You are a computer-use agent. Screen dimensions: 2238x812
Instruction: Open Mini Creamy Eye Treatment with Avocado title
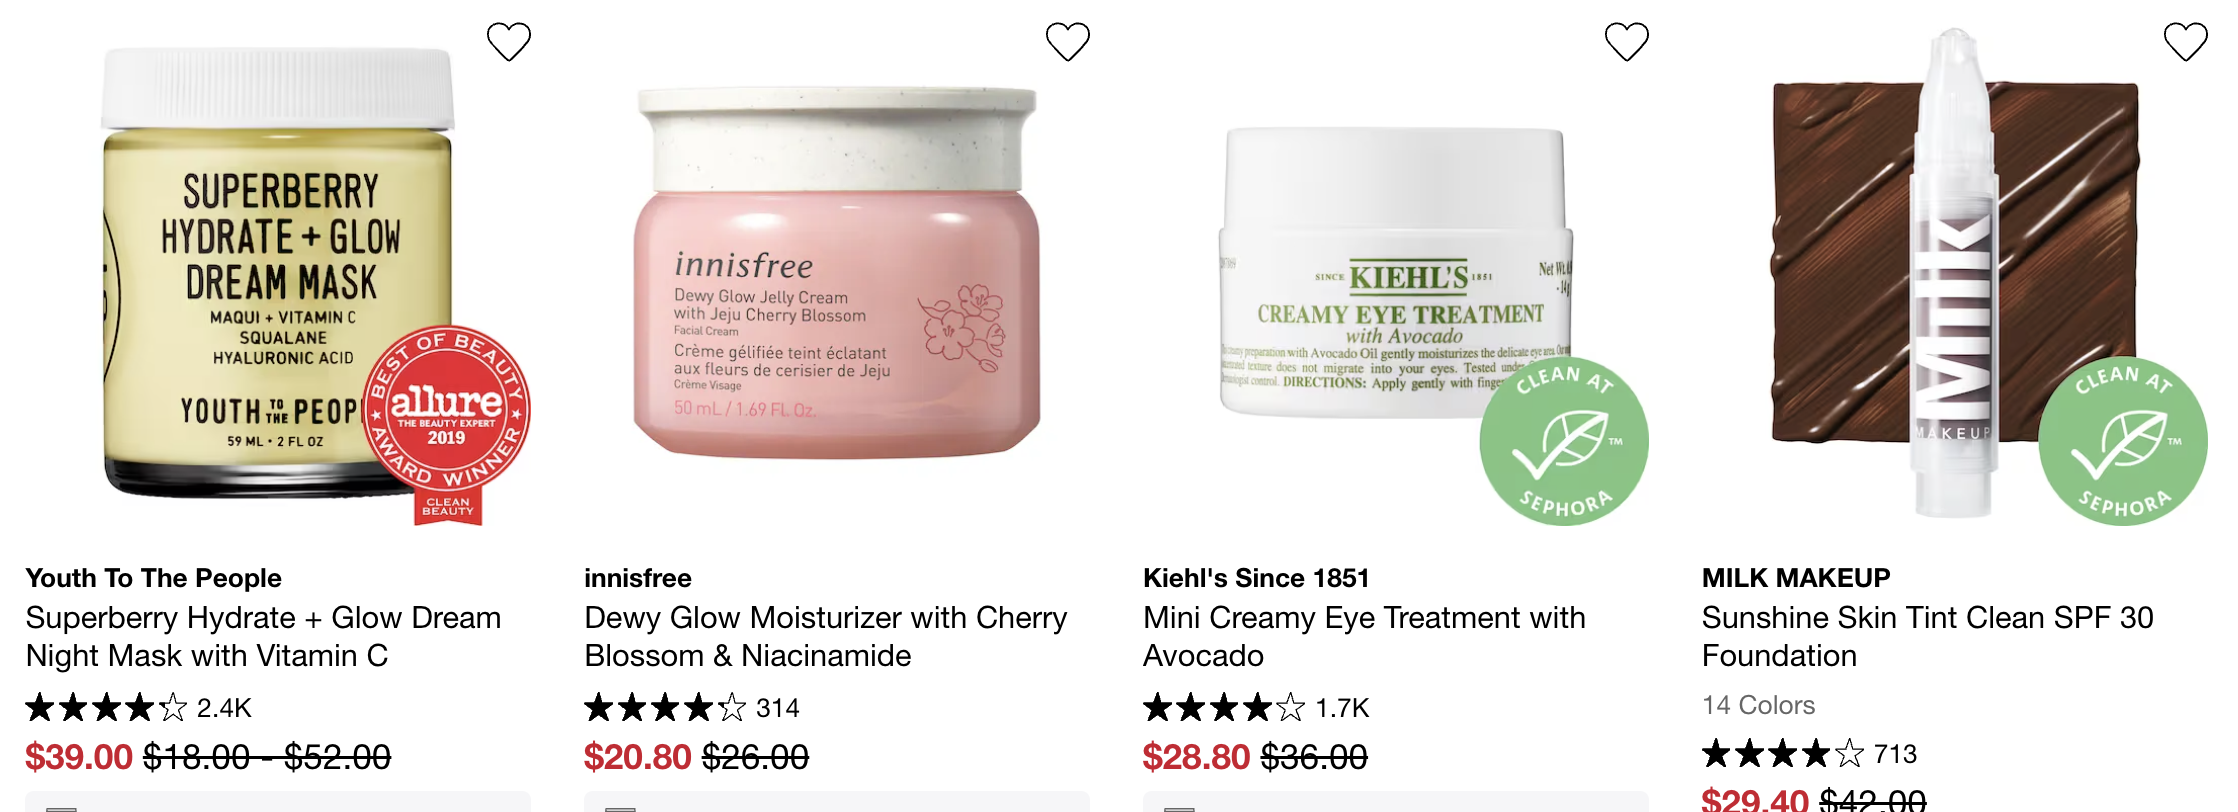(1364, 636)
